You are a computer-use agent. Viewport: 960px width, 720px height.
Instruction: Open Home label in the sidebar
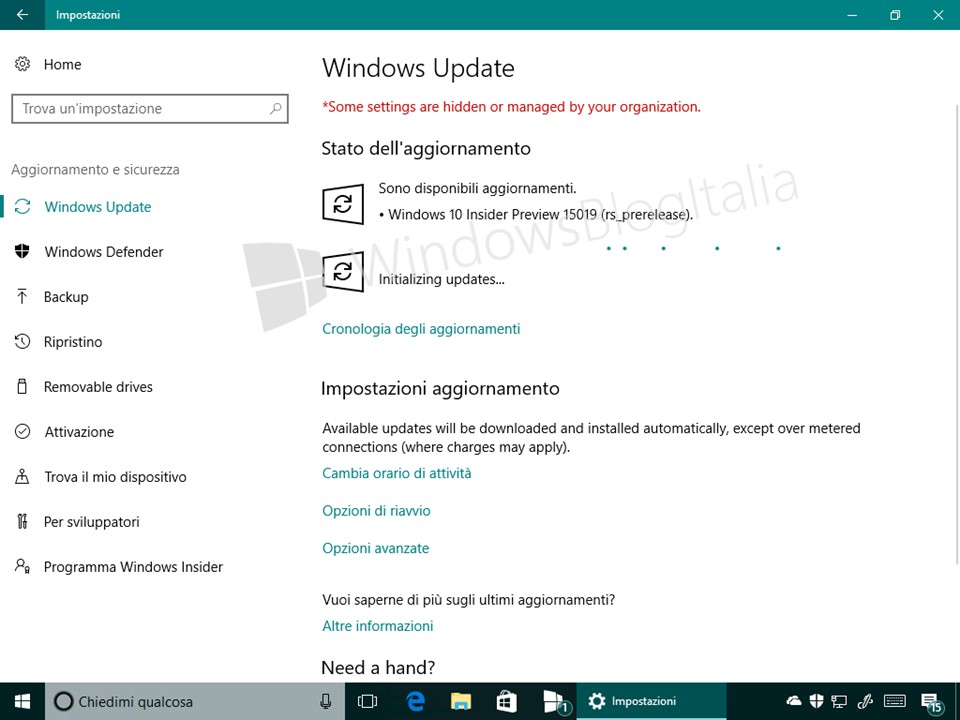click(x=62, y=64)
